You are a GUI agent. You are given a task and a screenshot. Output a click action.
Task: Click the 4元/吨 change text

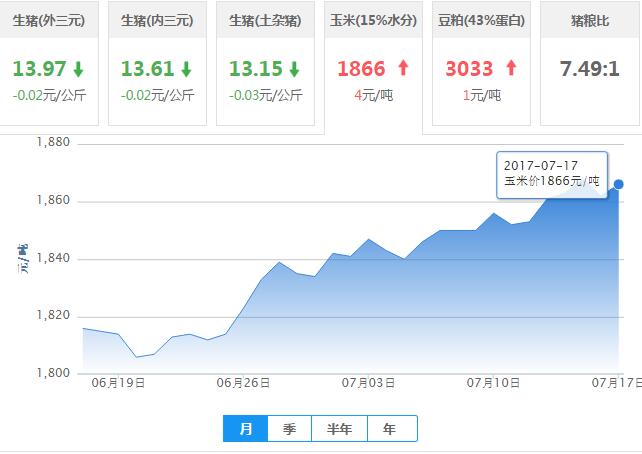[373, 95]
